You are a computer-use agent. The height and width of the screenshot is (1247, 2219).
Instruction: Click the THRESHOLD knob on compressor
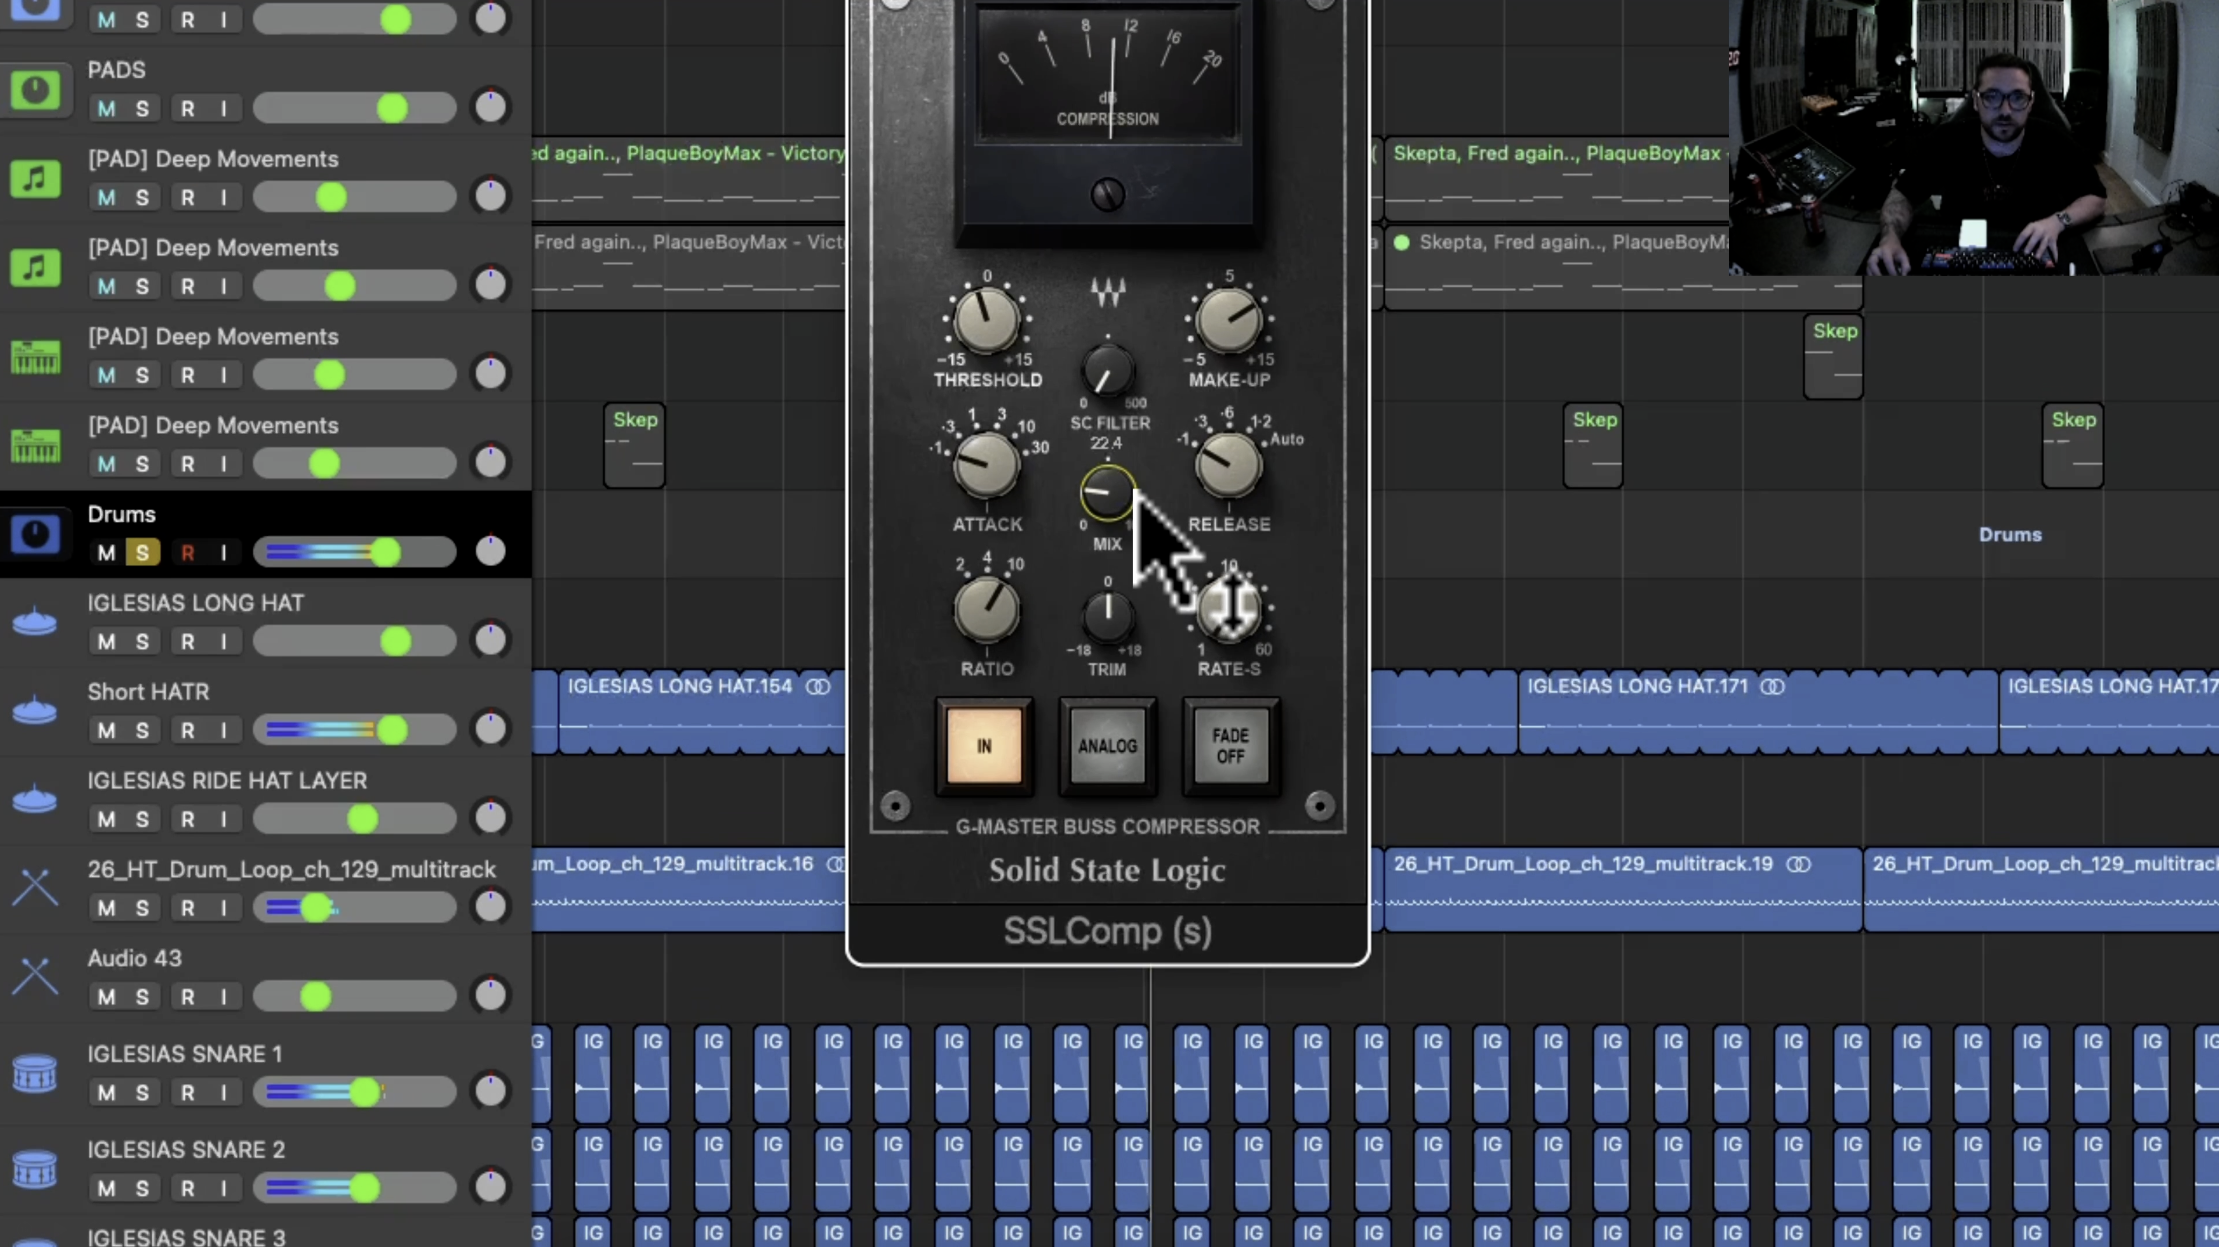(x=986, y=321)
